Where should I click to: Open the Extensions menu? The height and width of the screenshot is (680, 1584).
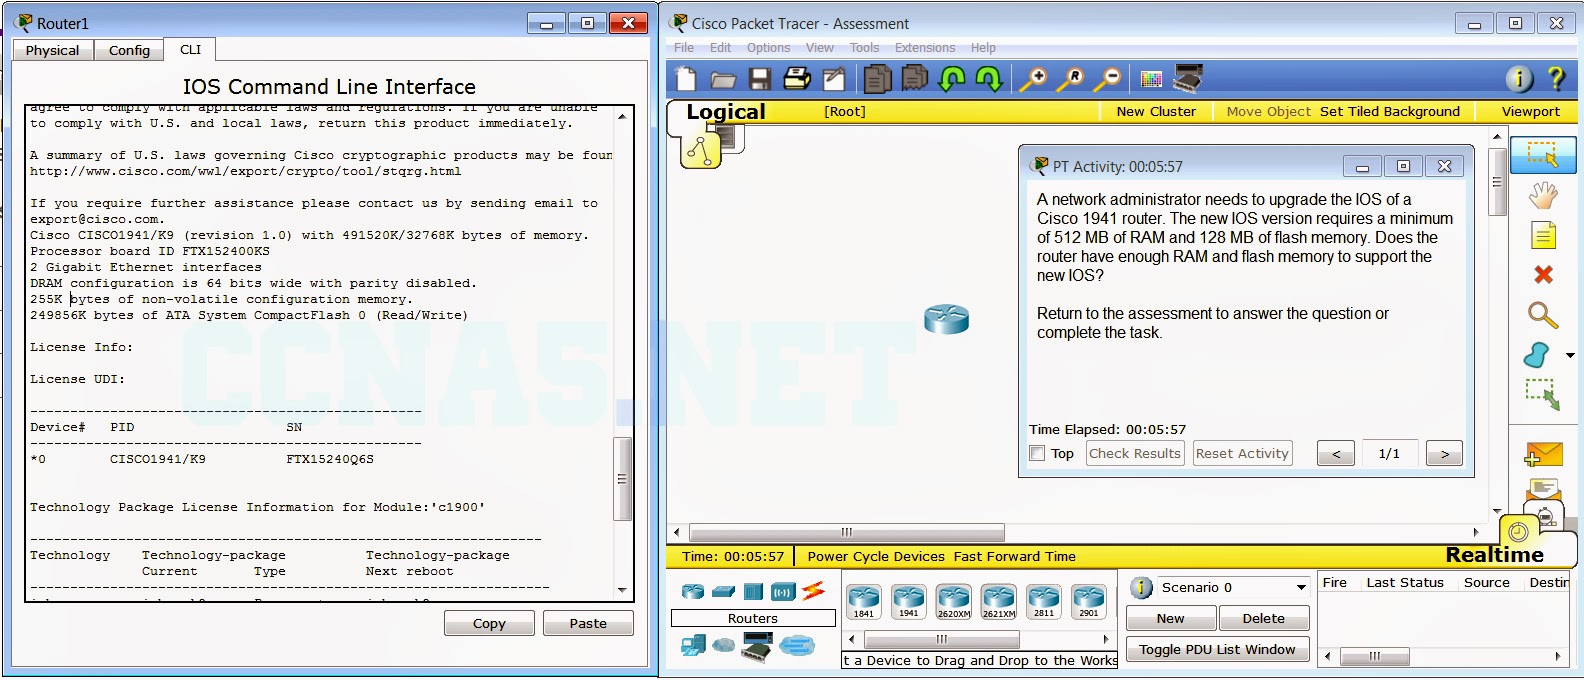tap(925, 47)
